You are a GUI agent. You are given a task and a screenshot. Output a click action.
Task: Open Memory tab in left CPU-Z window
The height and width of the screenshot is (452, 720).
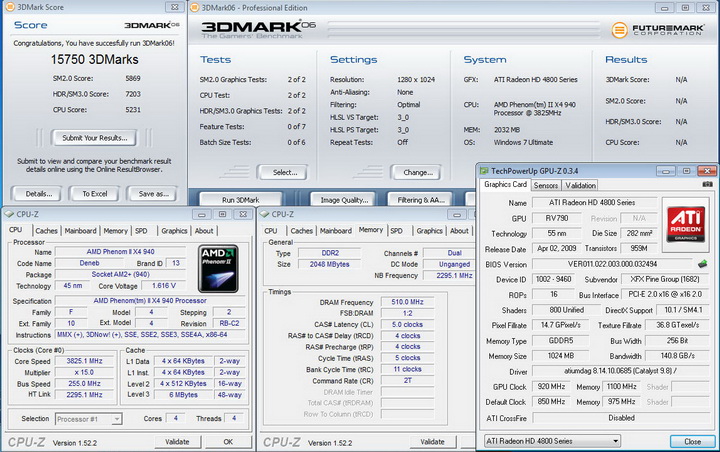tap(115, 231)
